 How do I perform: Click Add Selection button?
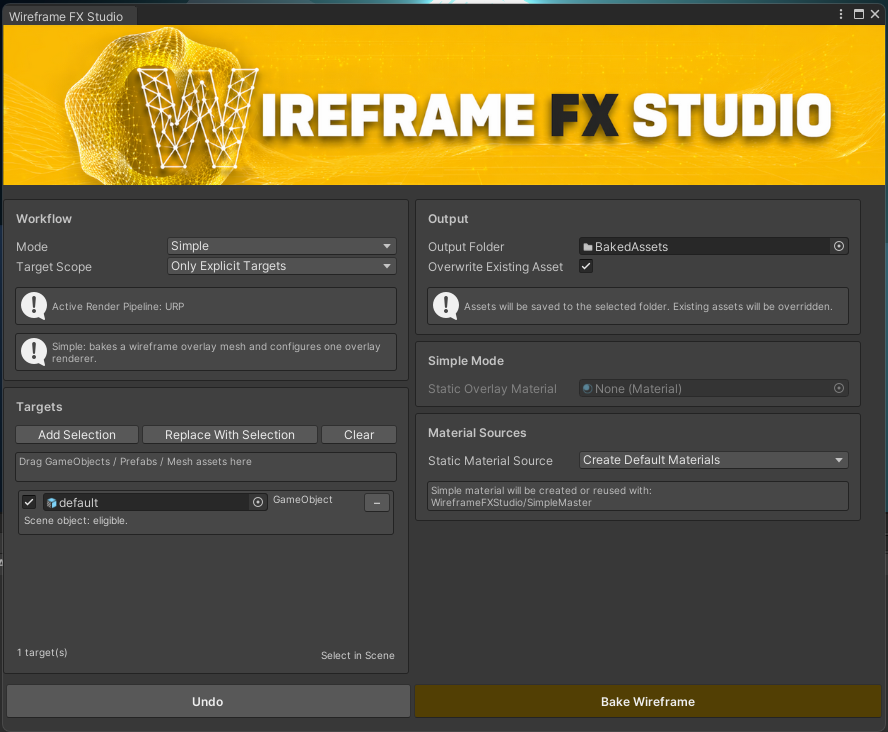[77, 435]
